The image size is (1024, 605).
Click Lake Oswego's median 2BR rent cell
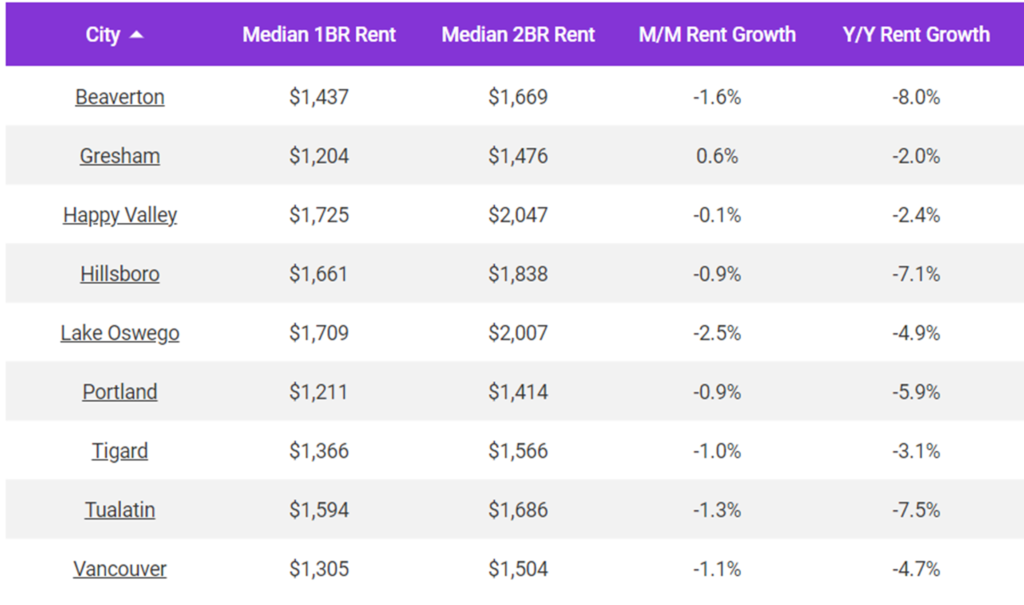pyautogui.click(x=517, y=332)
